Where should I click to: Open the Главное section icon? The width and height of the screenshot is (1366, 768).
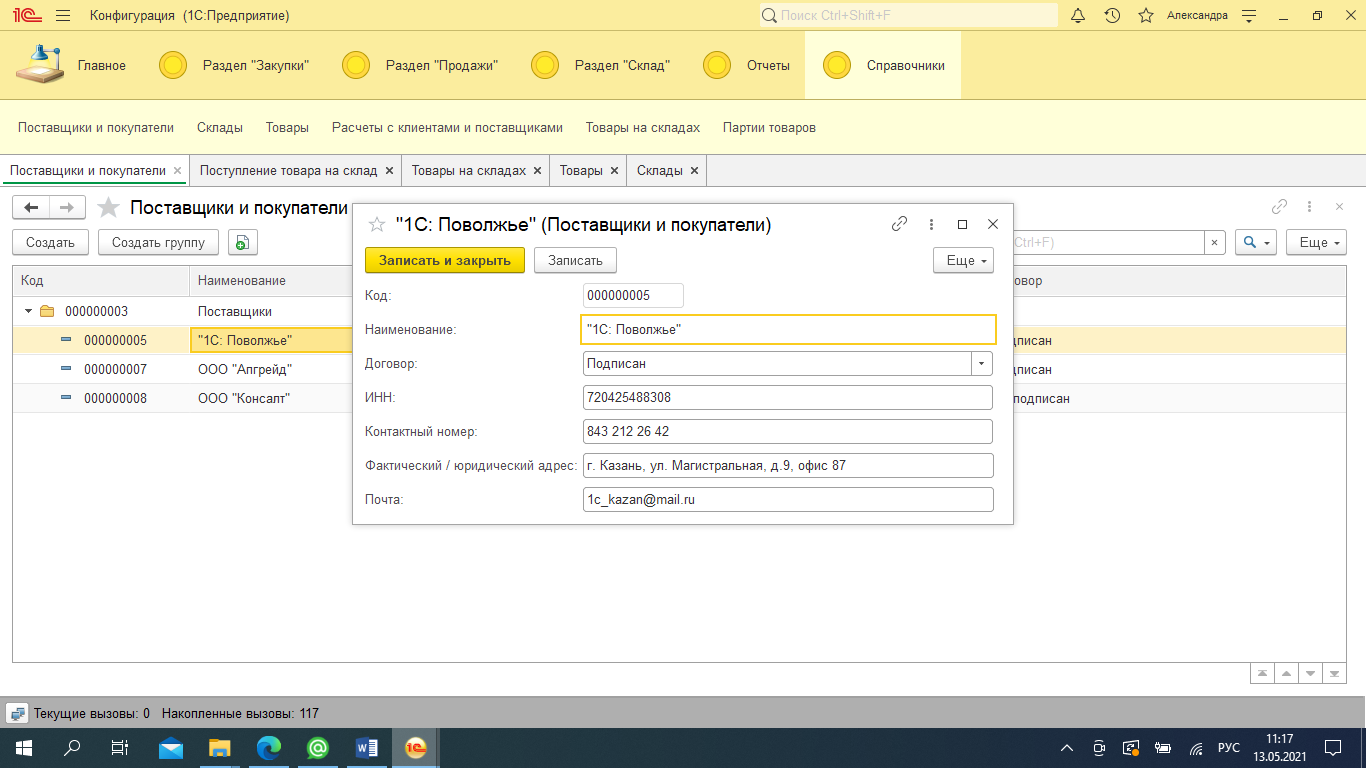click(x=40, y=65)
